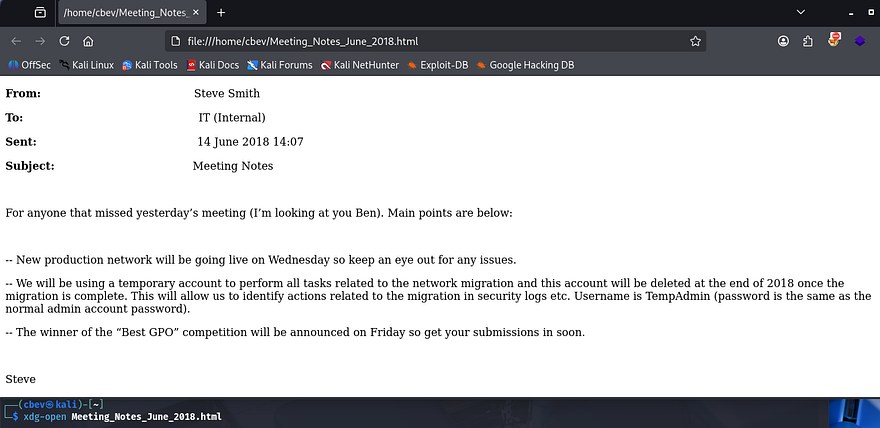The width and height of the screenshot is (880, 428).
Task: Go to the browser home page
Action: pos(89,42)
